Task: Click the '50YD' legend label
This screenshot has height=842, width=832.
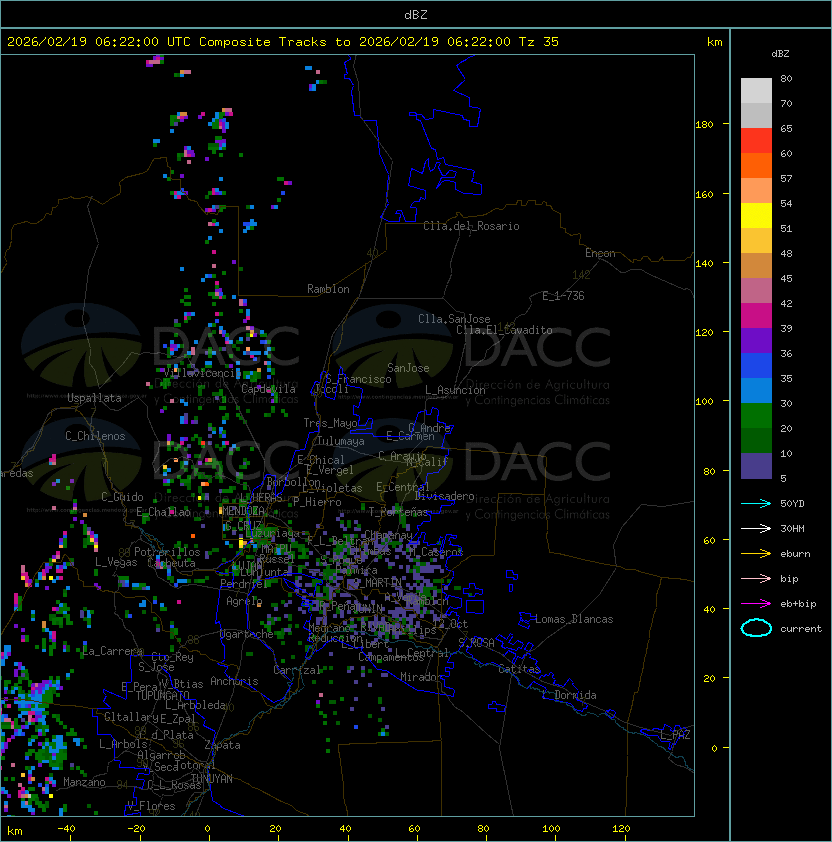Action: point(792,503)
